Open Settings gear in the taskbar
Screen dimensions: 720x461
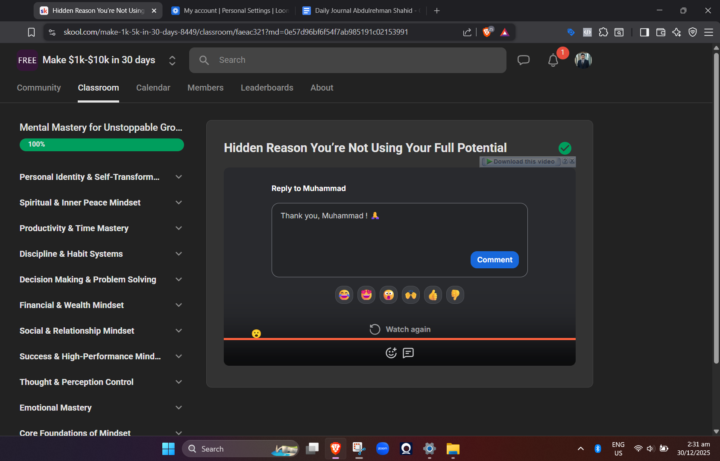pos(429,449)
